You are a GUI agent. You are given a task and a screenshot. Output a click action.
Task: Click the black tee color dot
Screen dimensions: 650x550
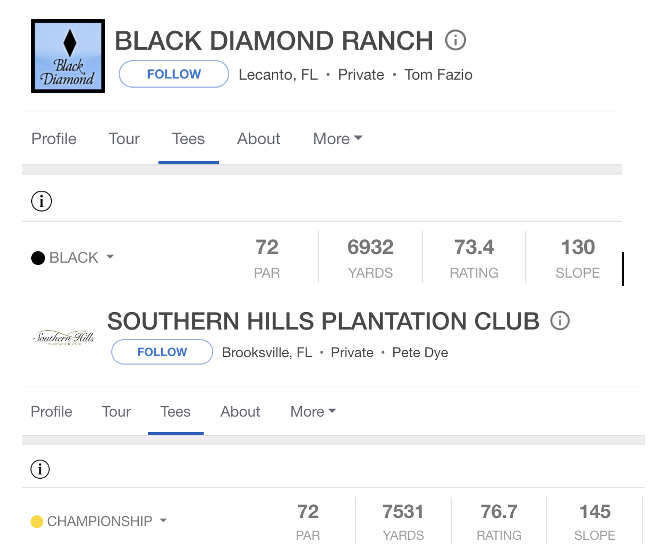pos(38,258)
